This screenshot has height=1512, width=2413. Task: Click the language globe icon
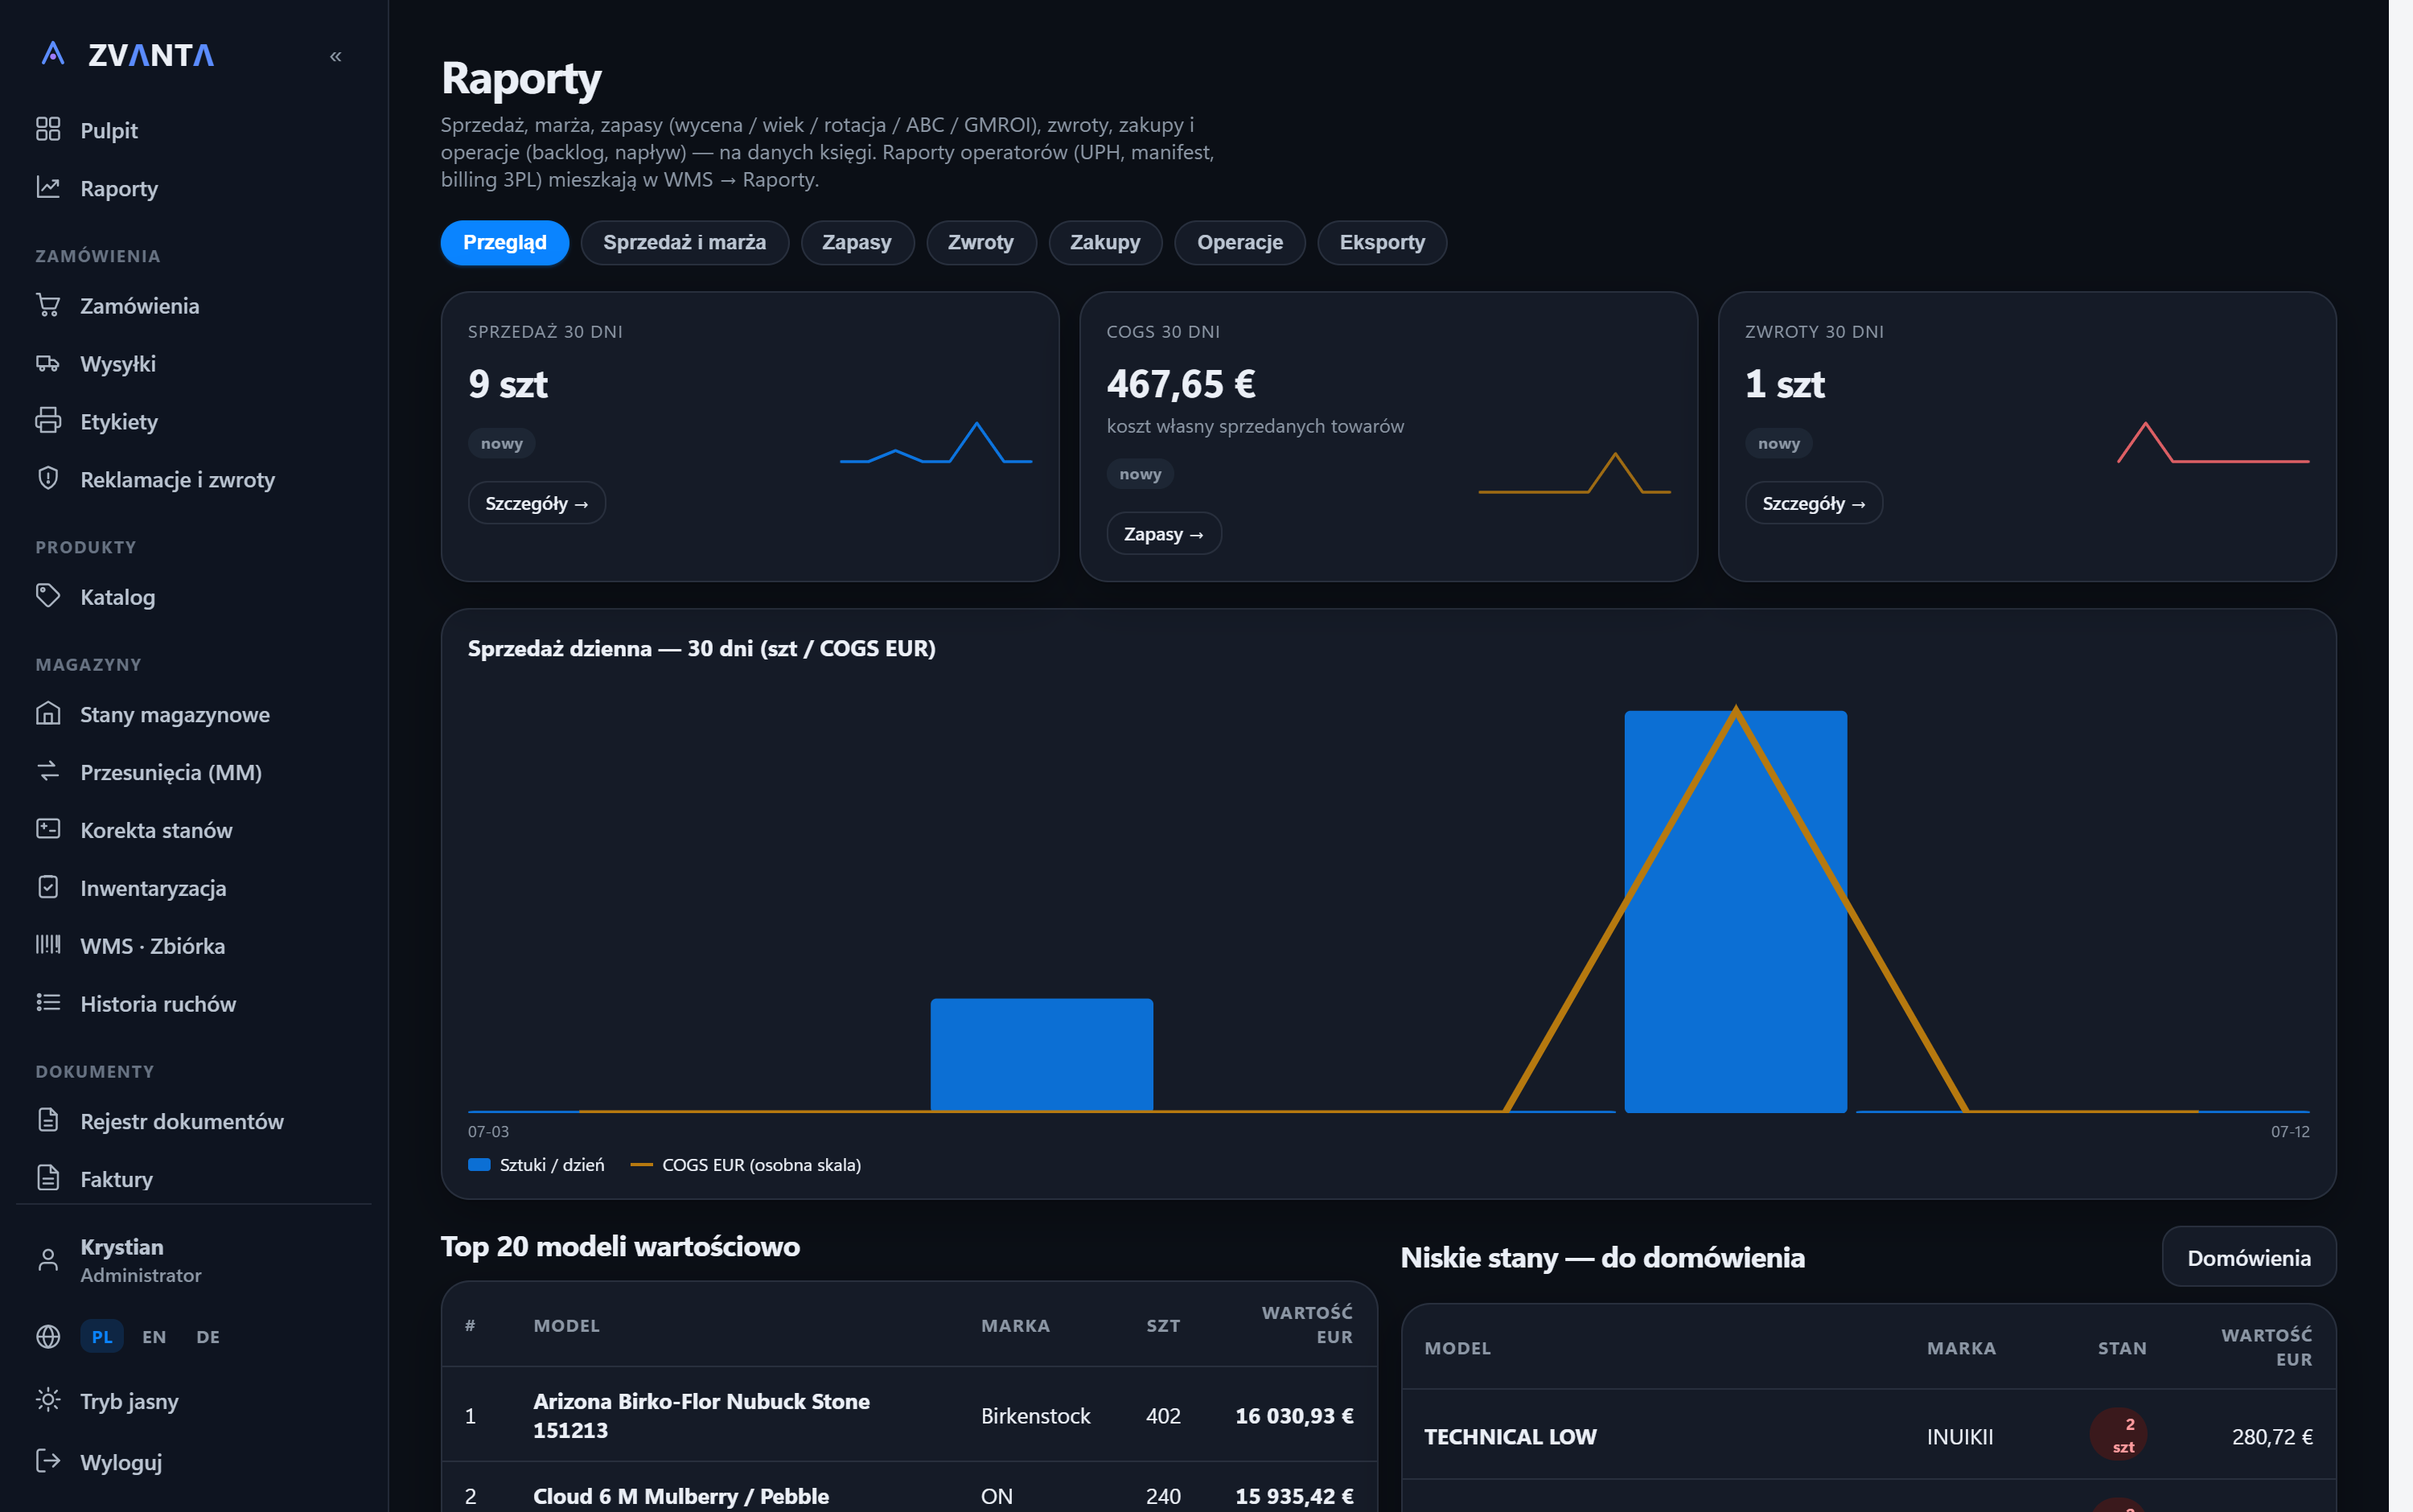[48, 1337]
